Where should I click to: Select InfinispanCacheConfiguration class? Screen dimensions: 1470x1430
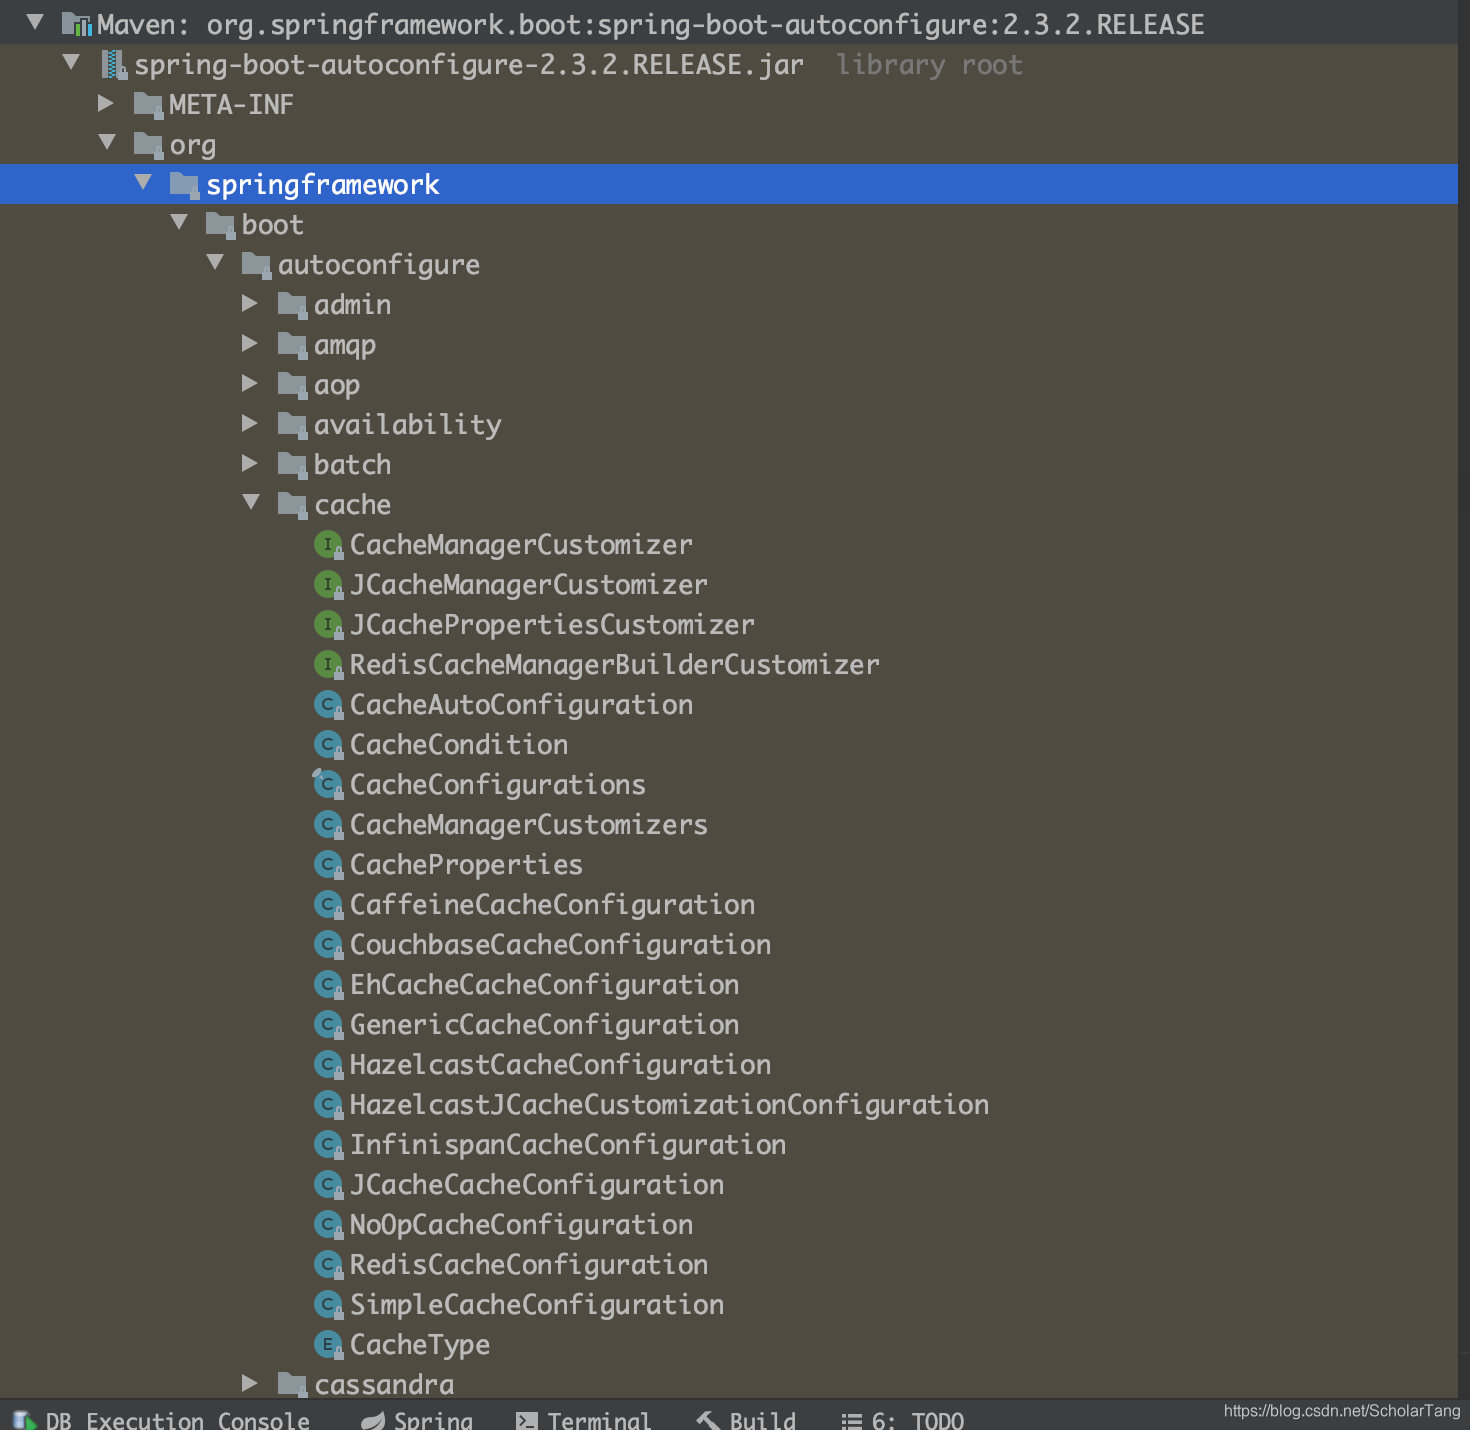[568, 1145]
